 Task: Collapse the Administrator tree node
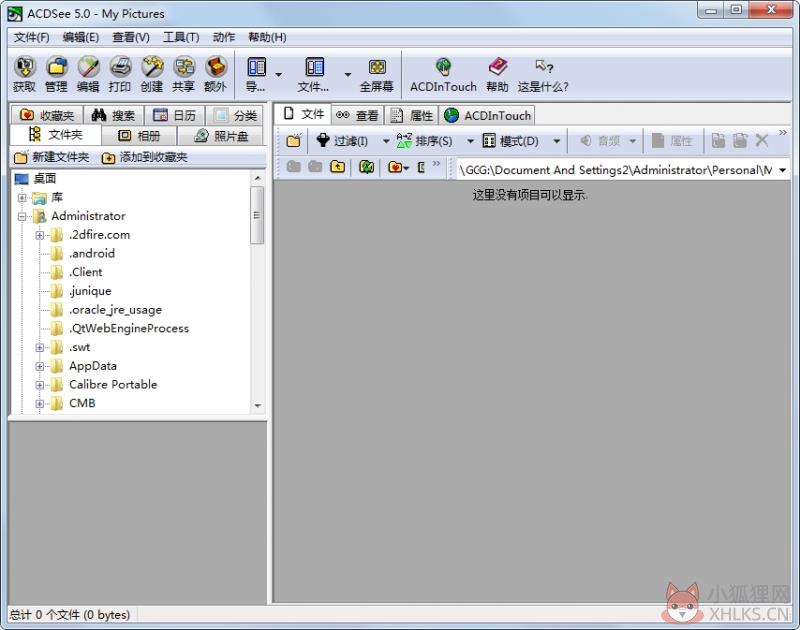pos(22,216)
